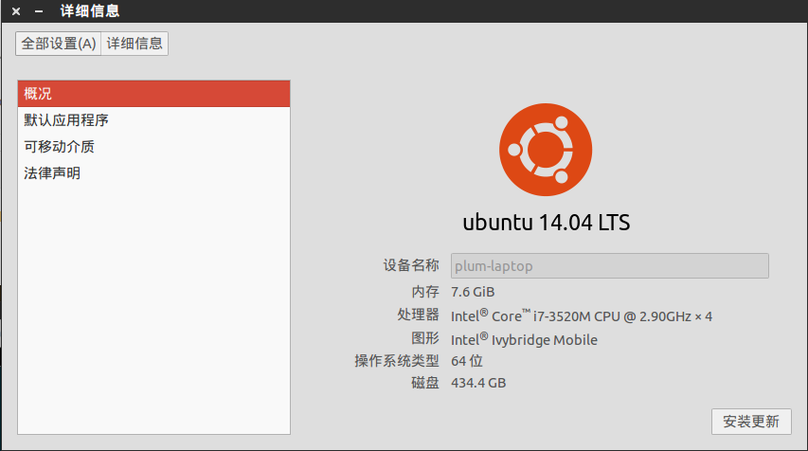Show the 法律声明 page
Screen dimensions: 808x451
[52, 173]
